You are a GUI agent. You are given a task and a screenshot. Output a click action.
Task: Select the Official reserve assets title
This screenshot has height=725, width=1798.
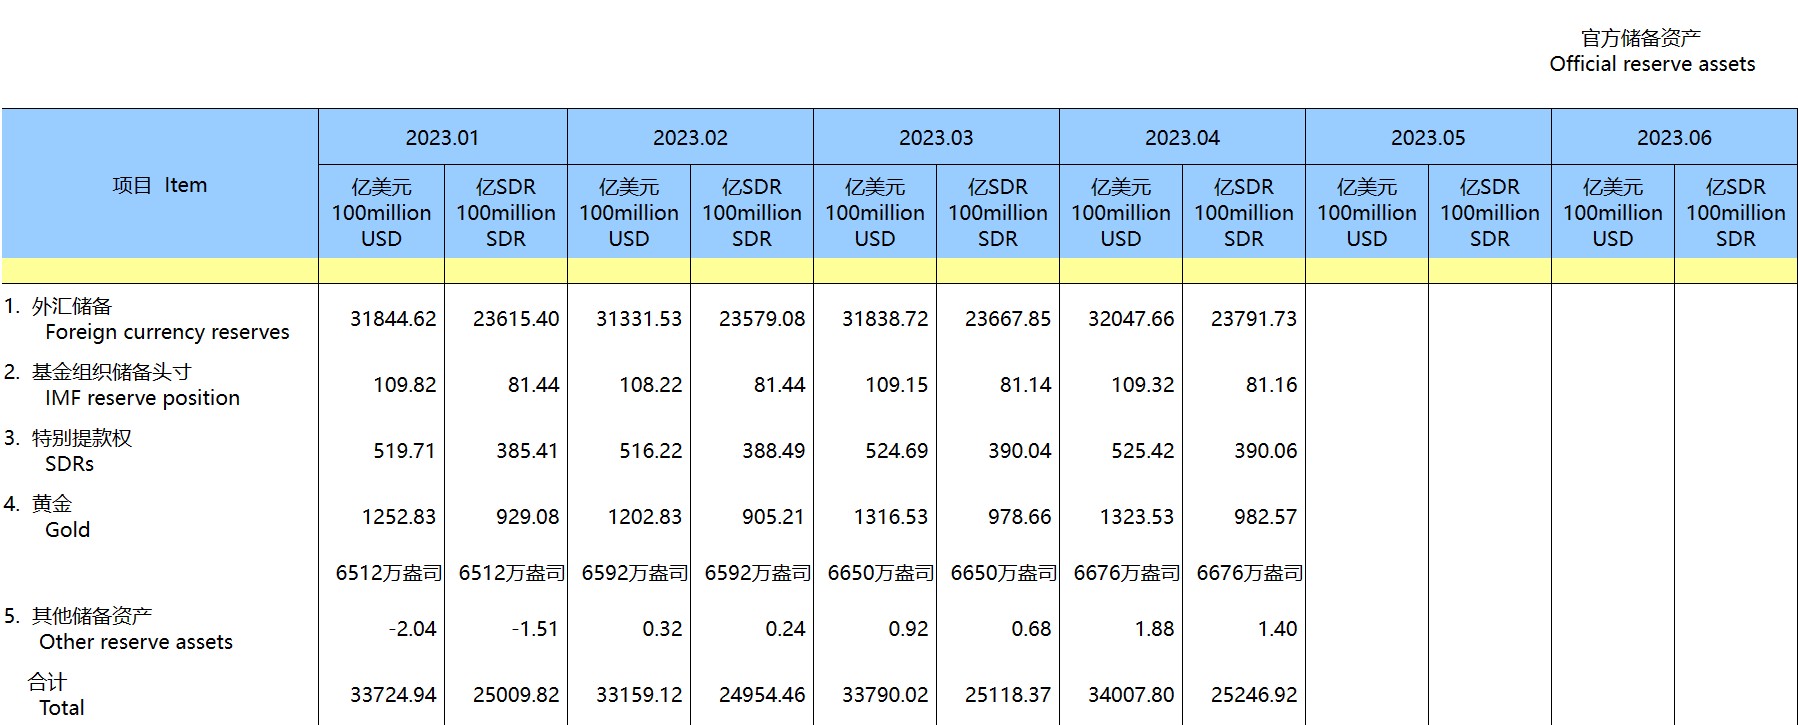[x=1651, y=64]
